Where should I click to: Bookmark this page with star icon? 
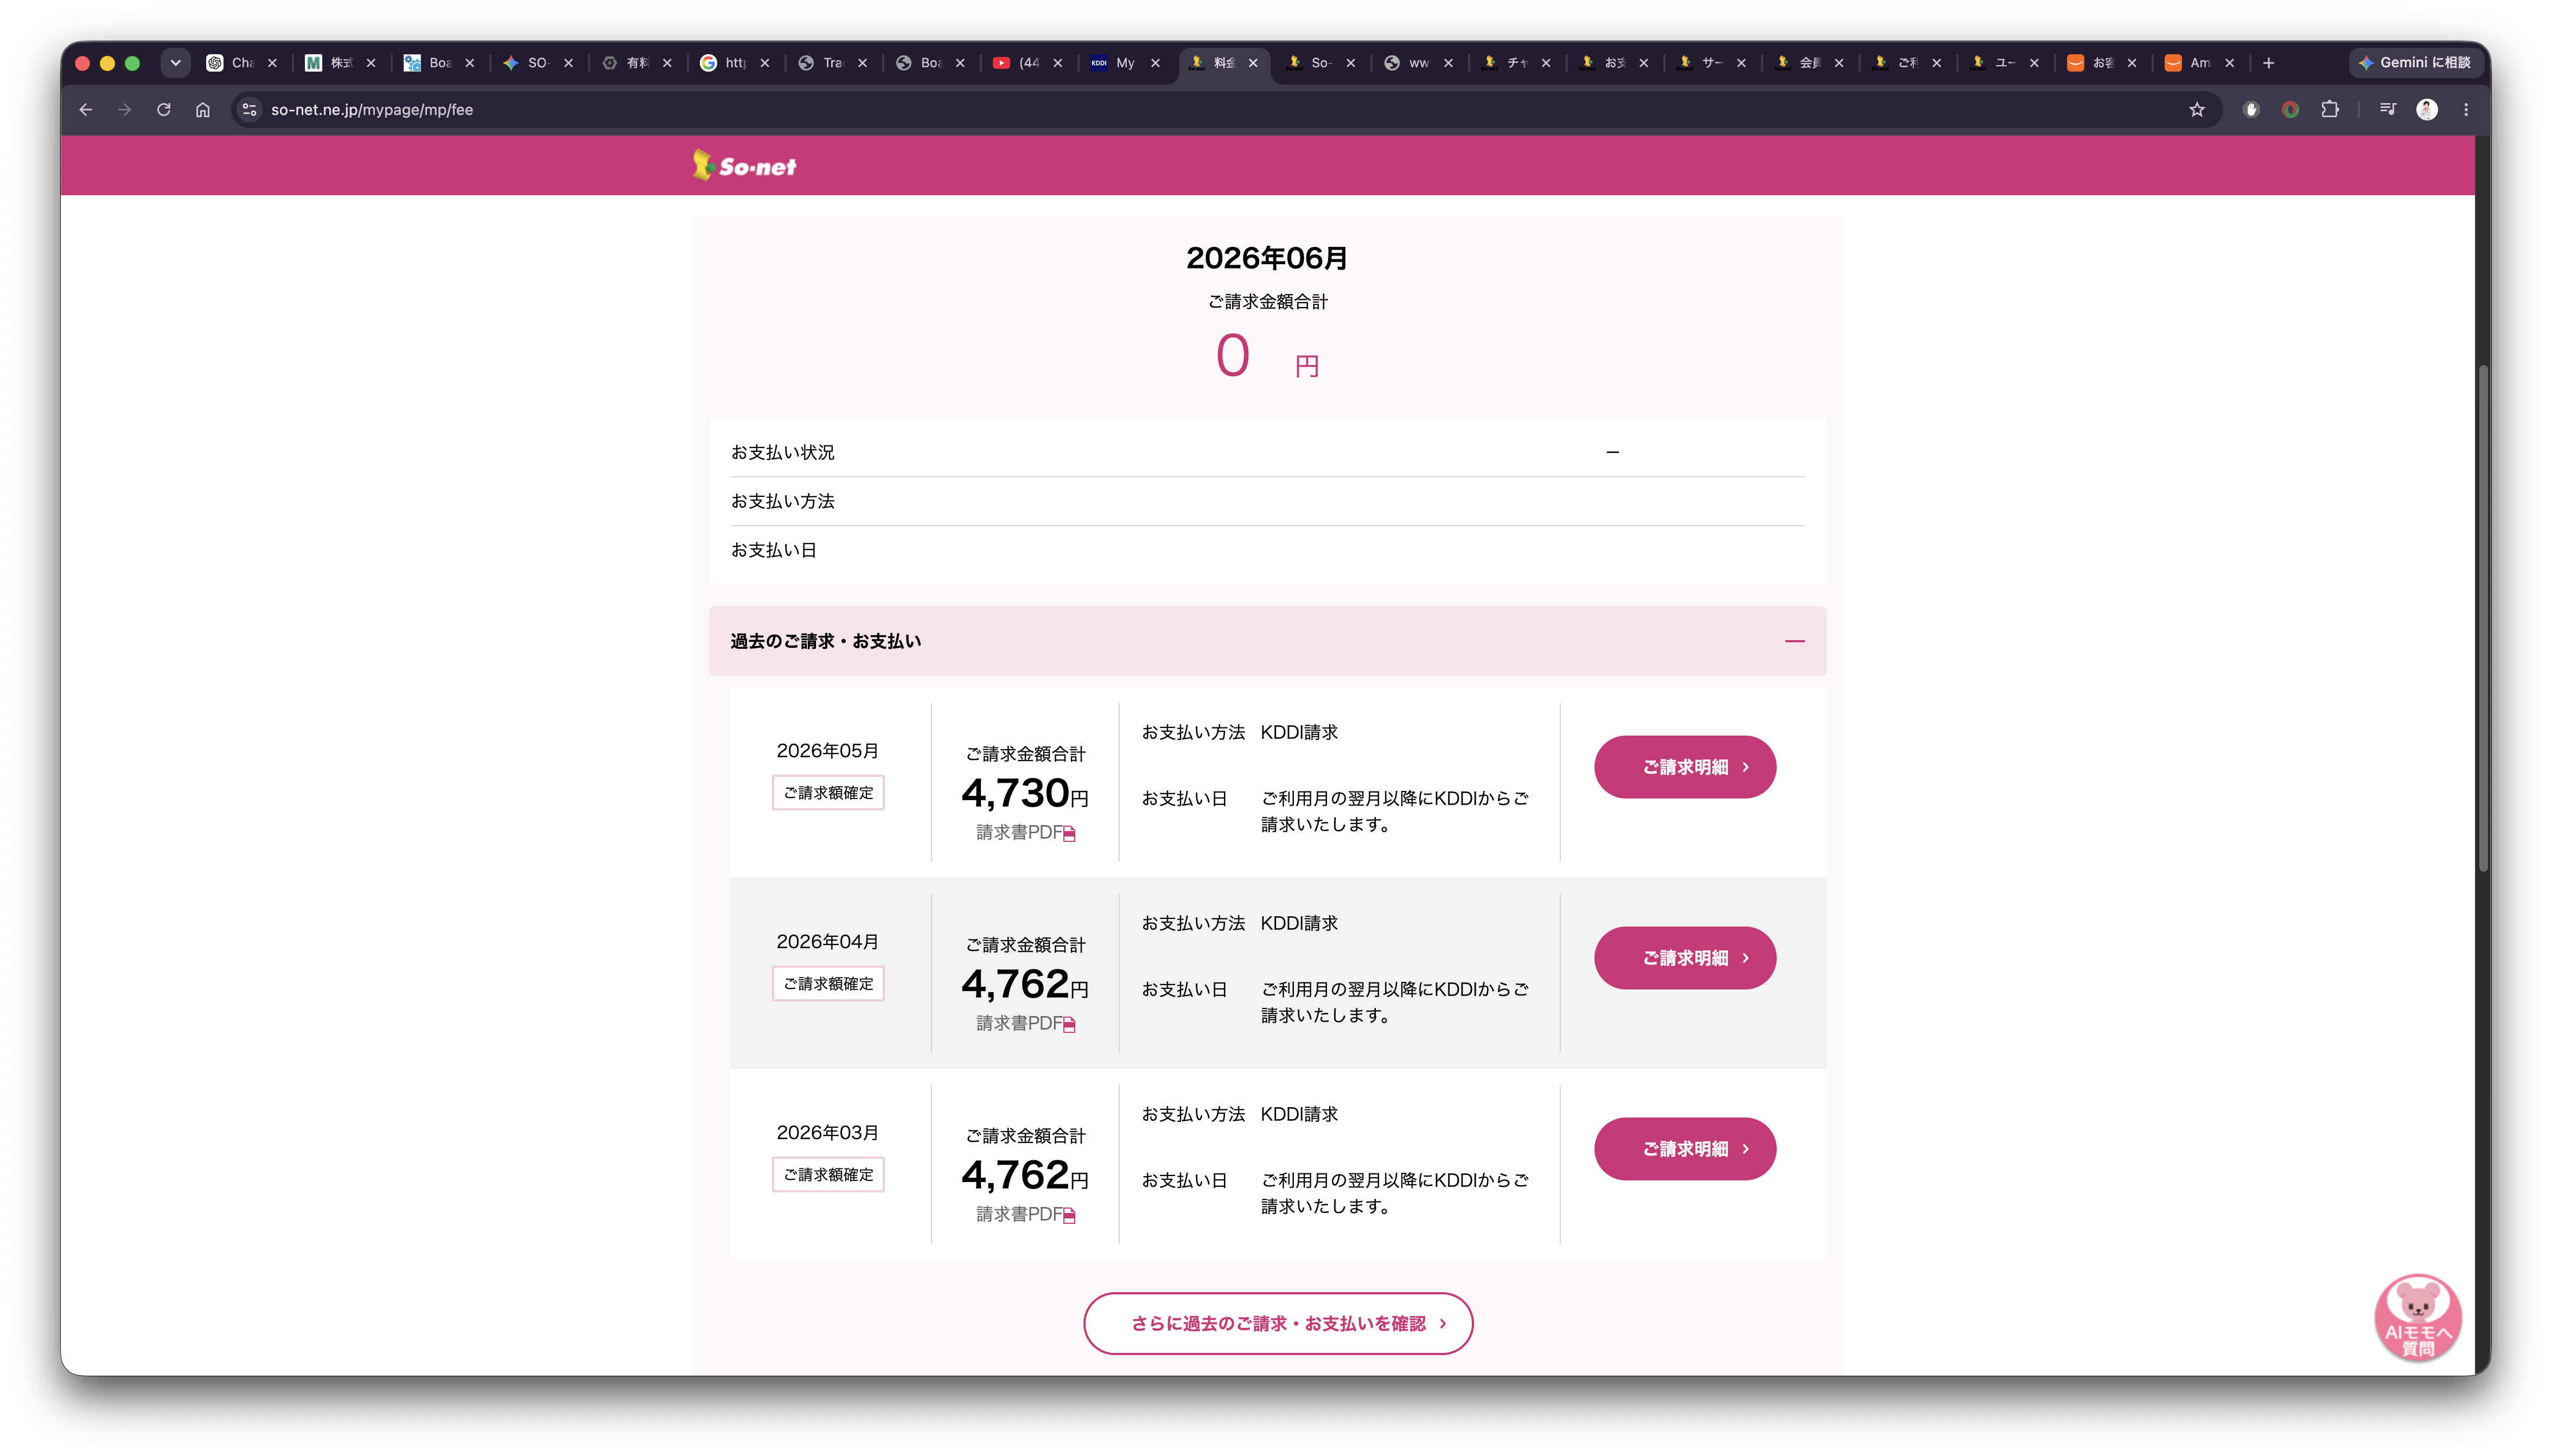pyautogui.click(x=2197, y=110)
